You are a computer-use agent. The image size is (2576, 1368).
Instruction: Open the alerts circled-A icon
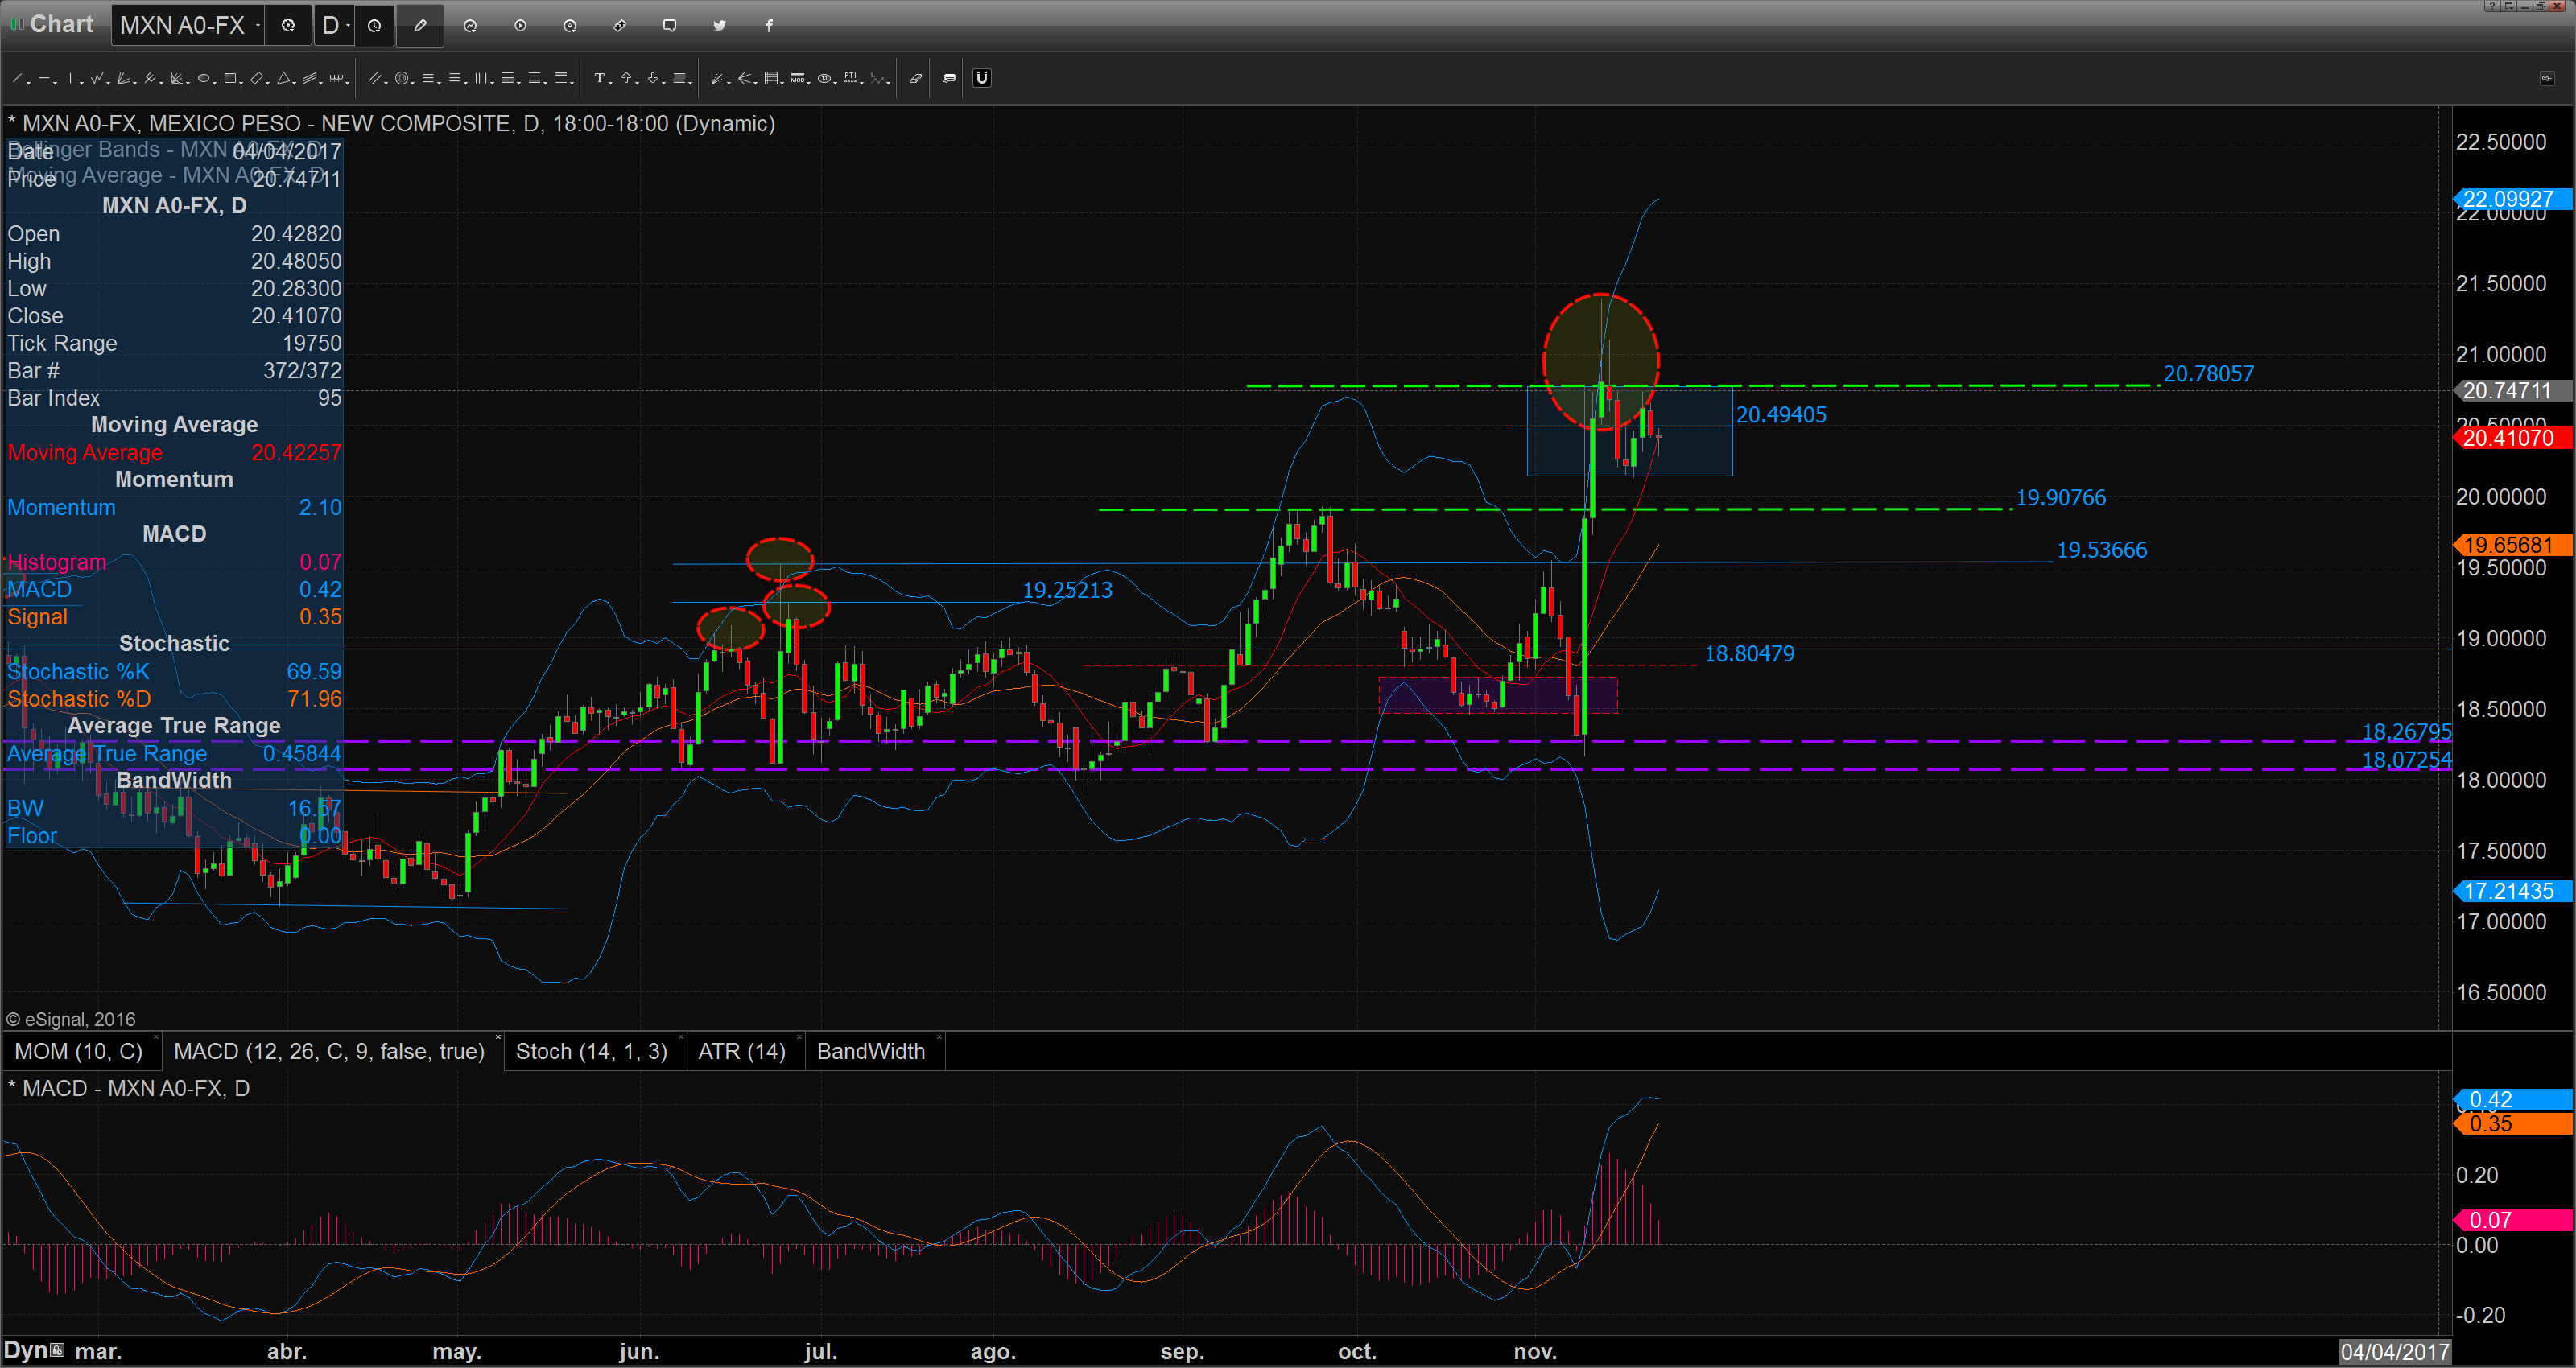(x=570, y=25)
